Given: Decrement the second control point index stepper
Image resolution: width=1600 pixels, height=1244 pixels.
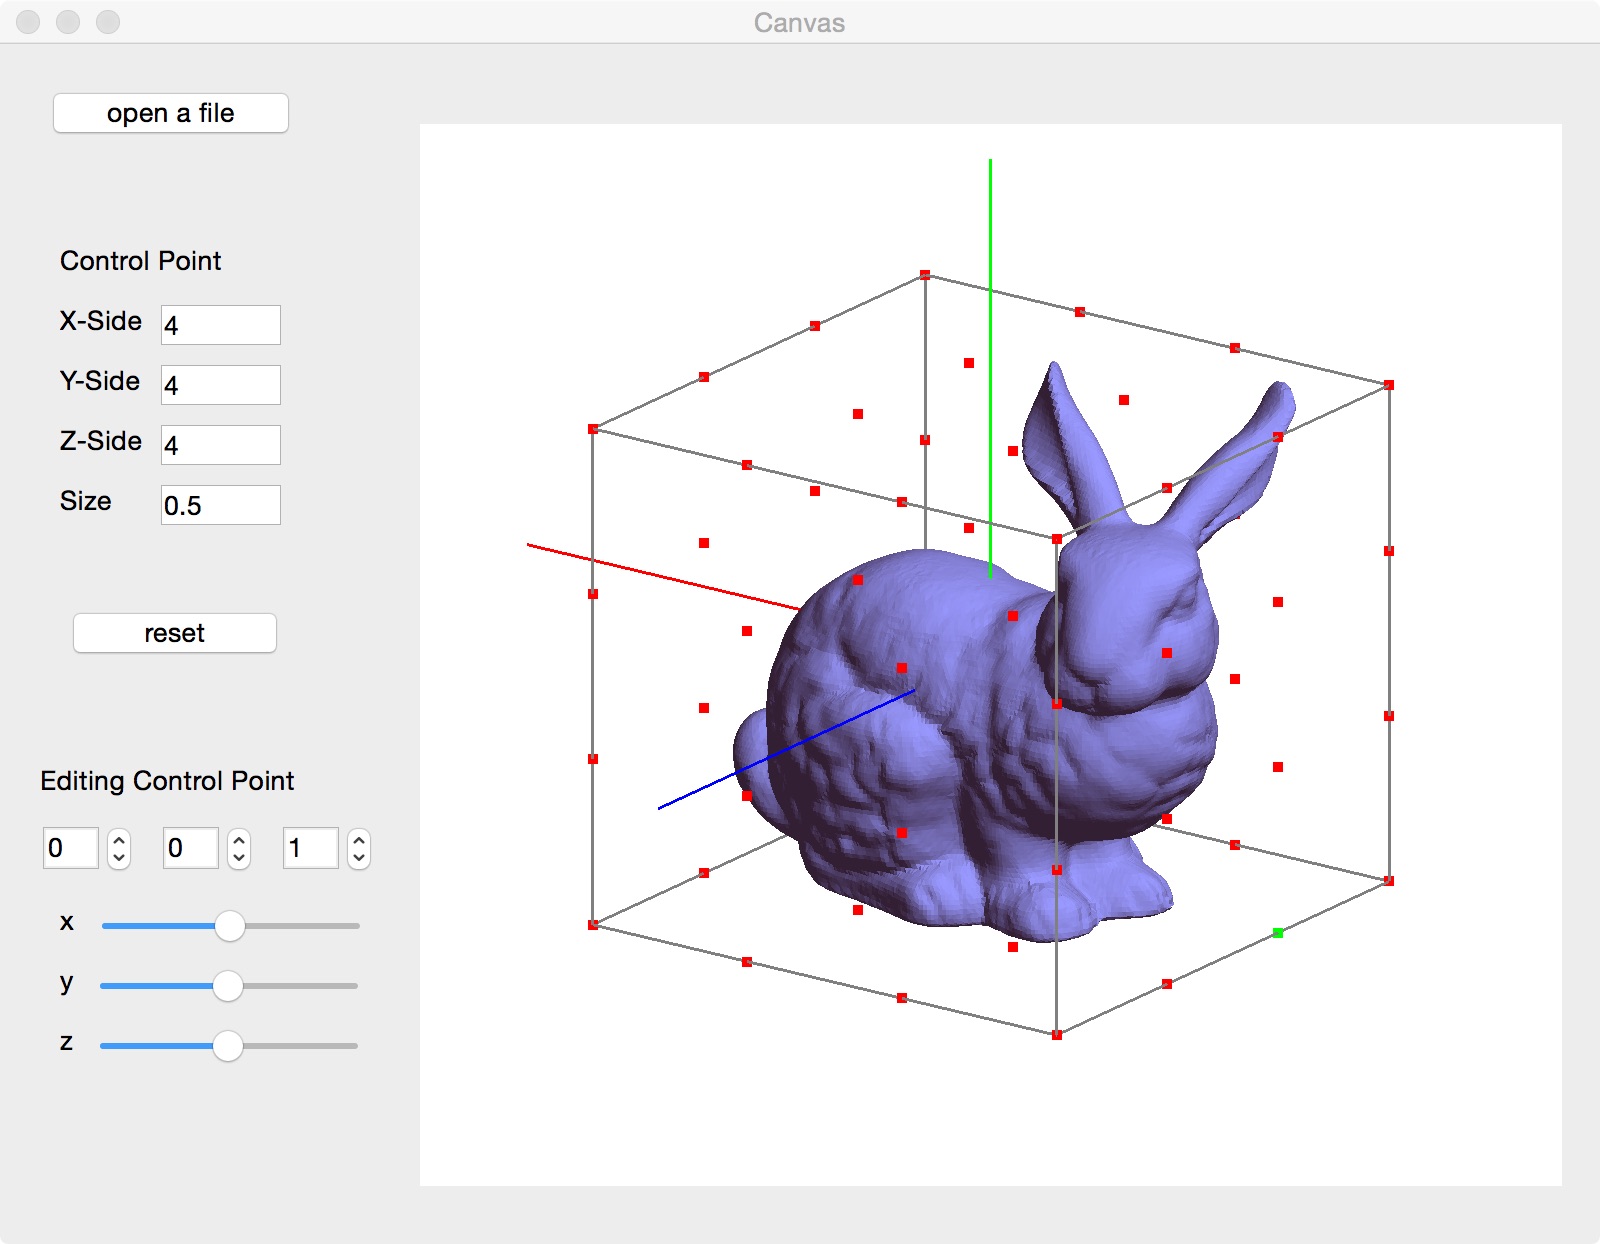Looking at the screenshot, I should 239,858.
